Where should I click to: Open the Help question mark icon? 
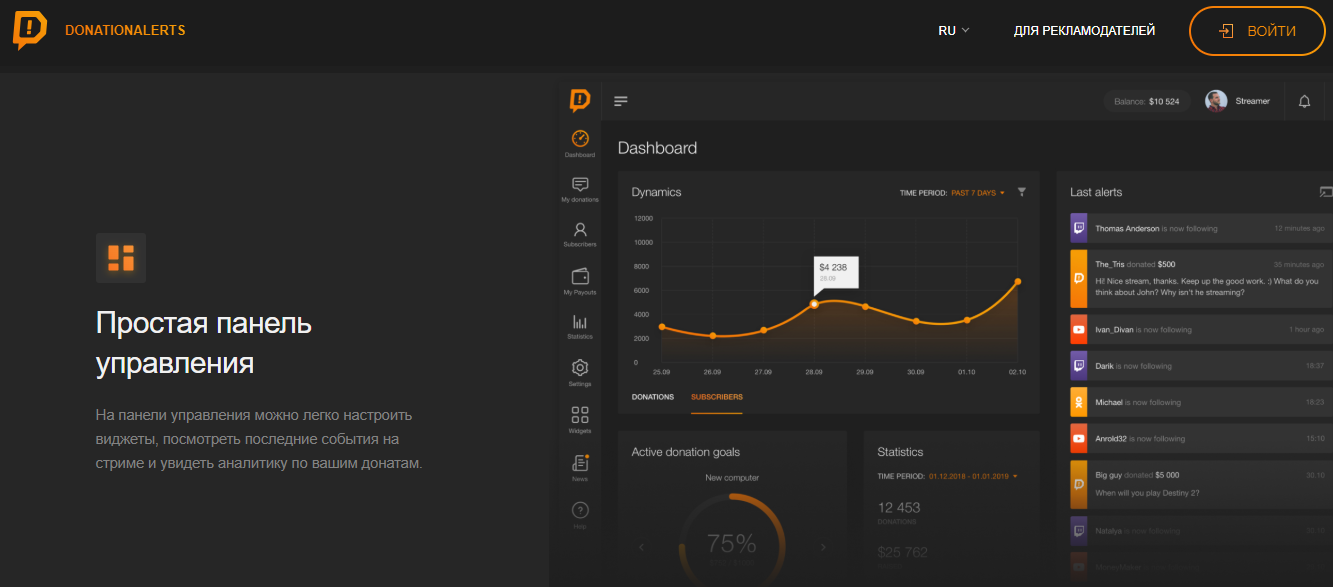coord(580,510)
